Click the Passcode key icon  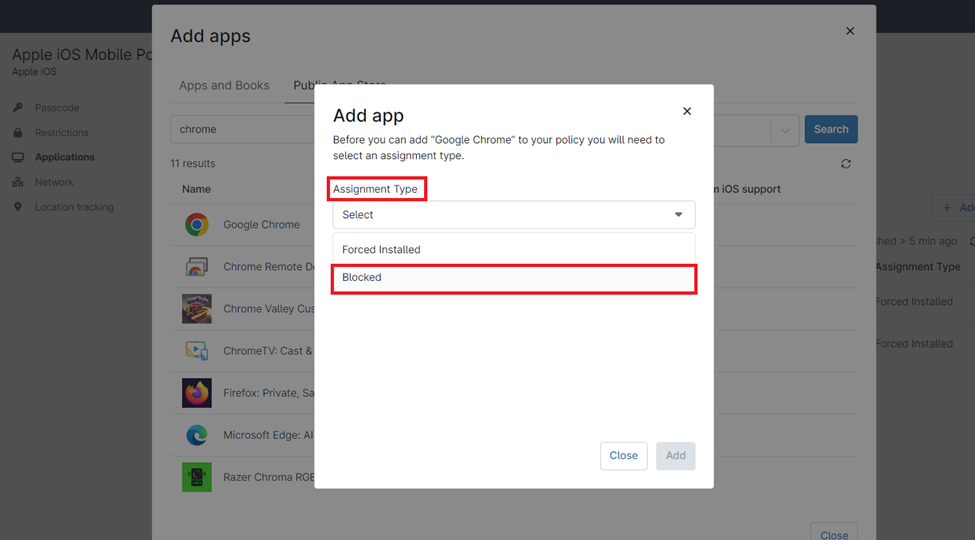point(18,108)
